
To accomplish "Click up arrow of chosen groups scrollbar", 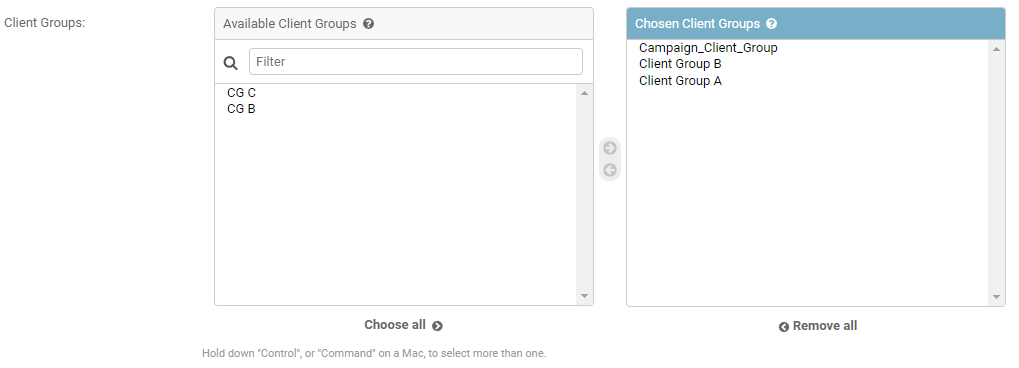I will click(x=996, y=49).
